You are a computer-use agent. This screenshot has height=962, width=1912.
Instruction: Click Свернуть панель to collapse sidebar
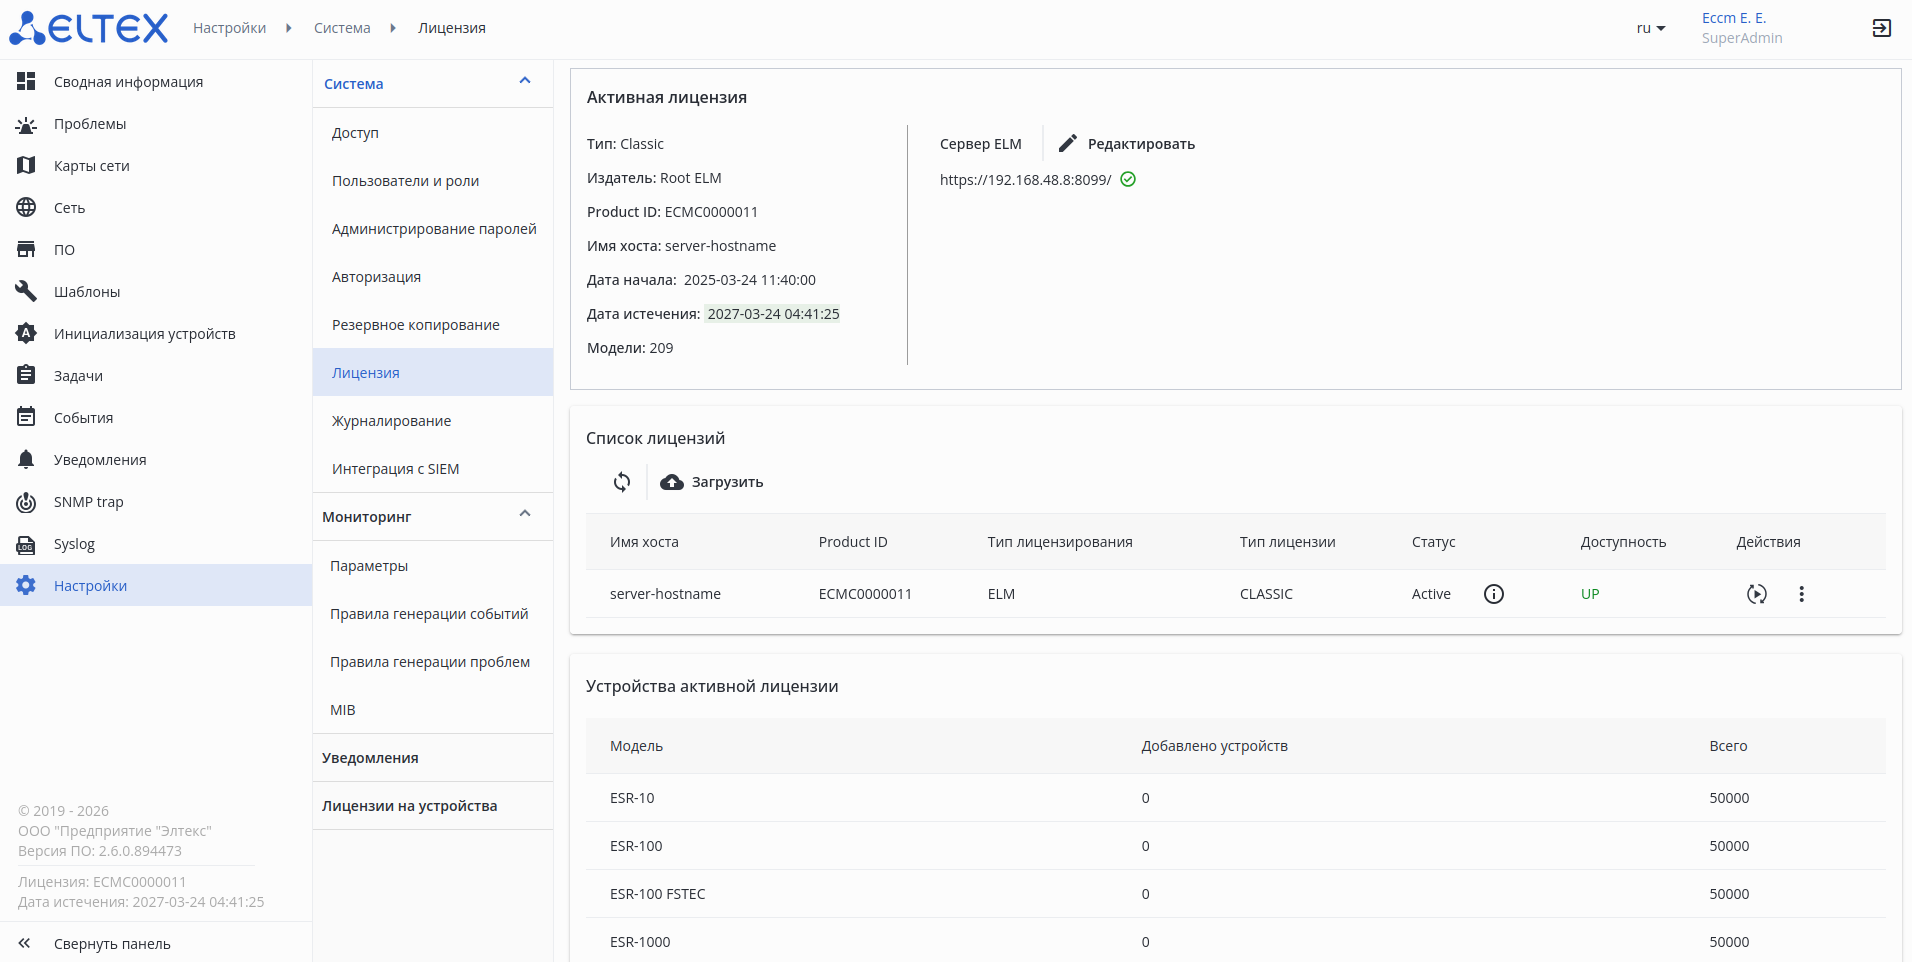click(x=111, y=944)
